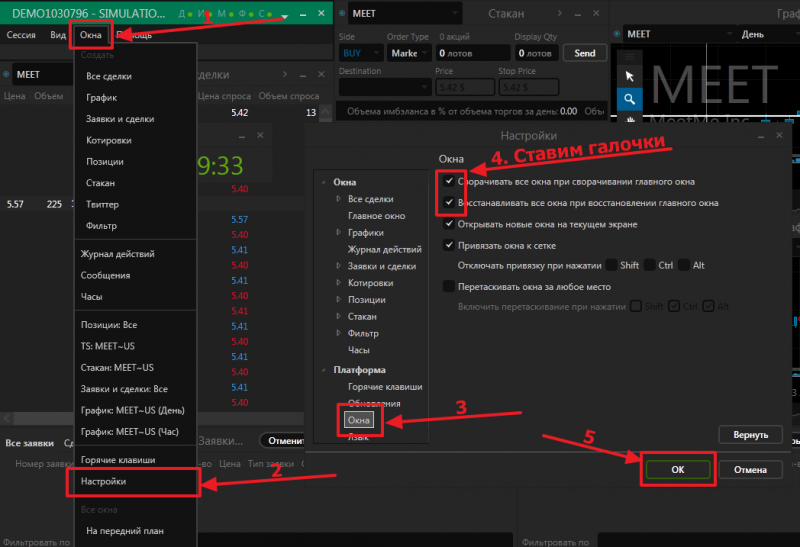This screenshot has width=800, height=547.
Task: Collapse the Окна settings group
Action: point(323,182)
